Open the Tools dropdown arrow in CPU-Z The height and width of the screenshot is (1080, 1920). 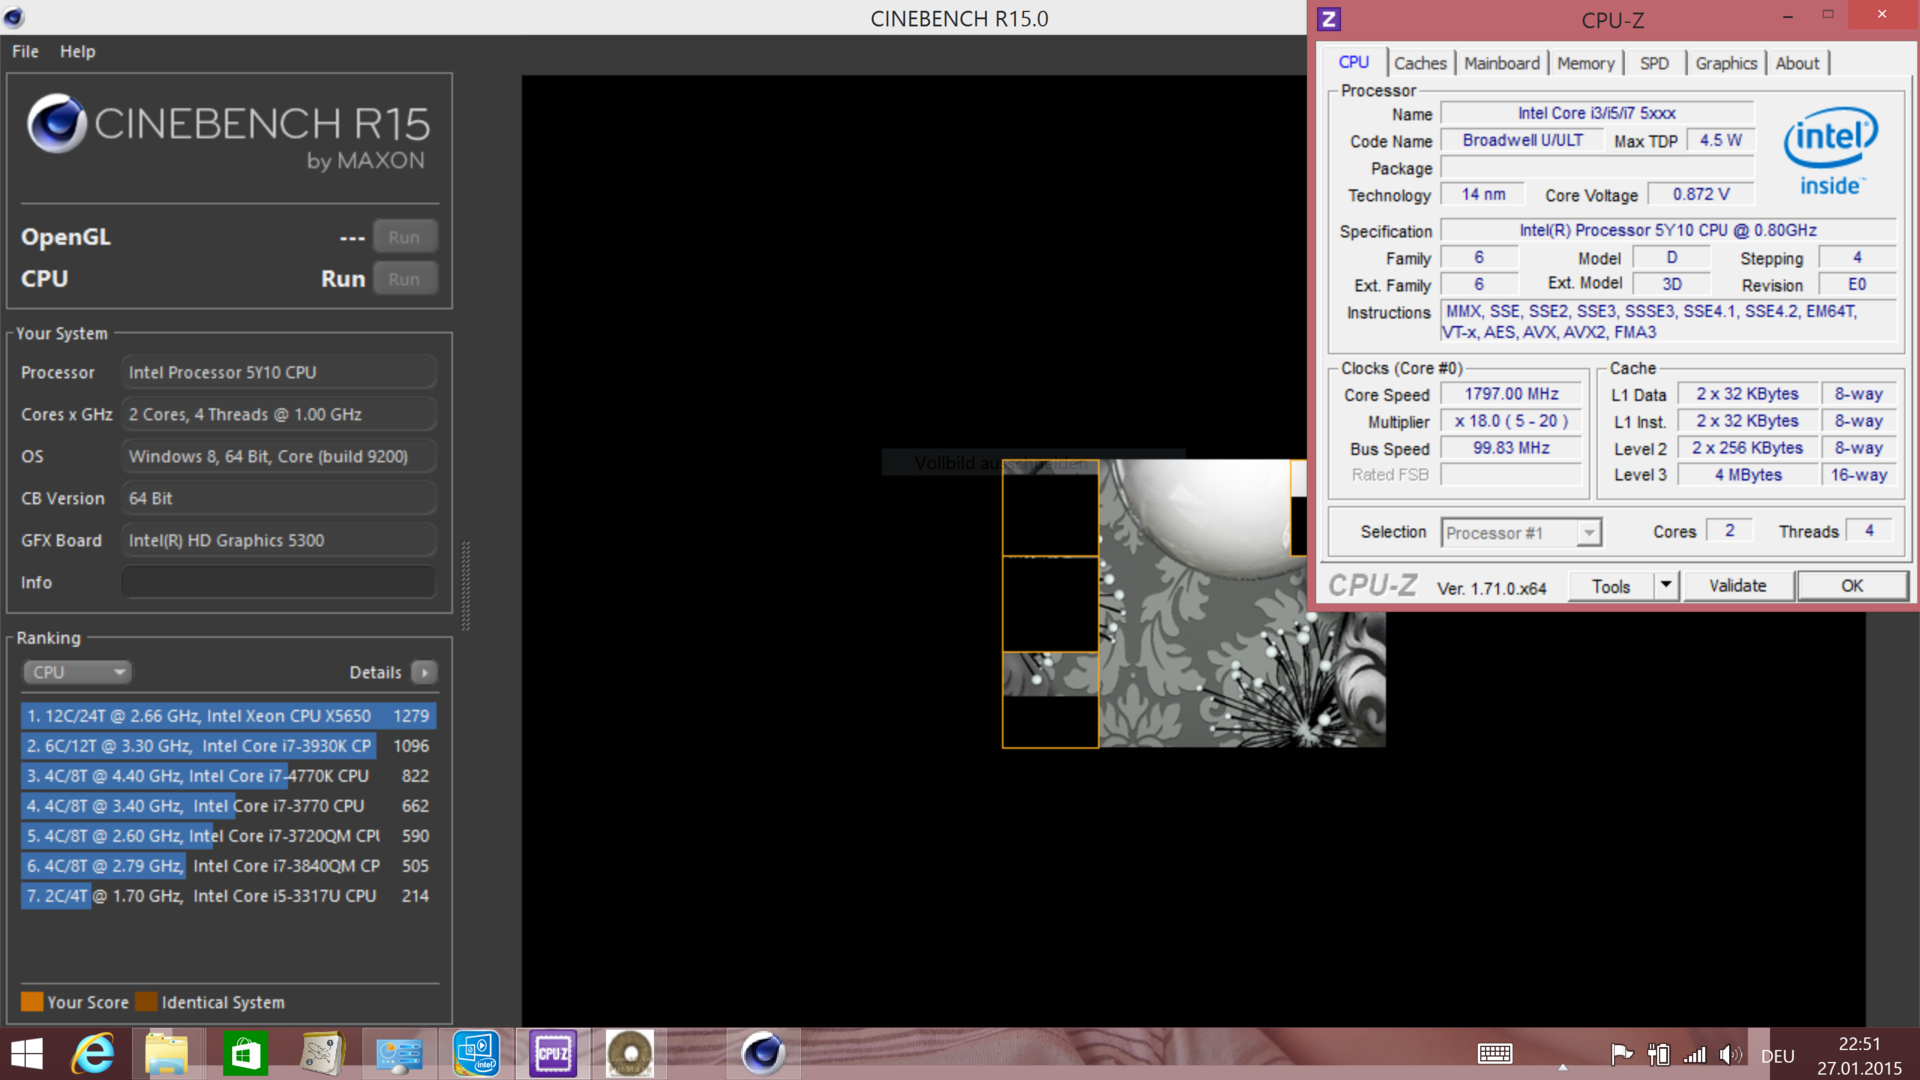(x=1666, y=586)
